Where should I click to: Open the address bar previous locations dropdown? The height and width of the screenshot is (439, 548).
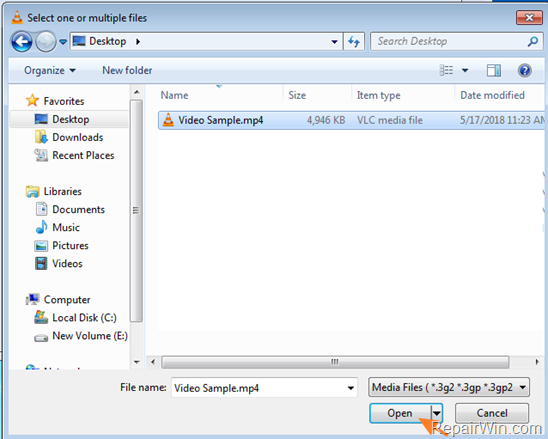(x=334, y=42)
